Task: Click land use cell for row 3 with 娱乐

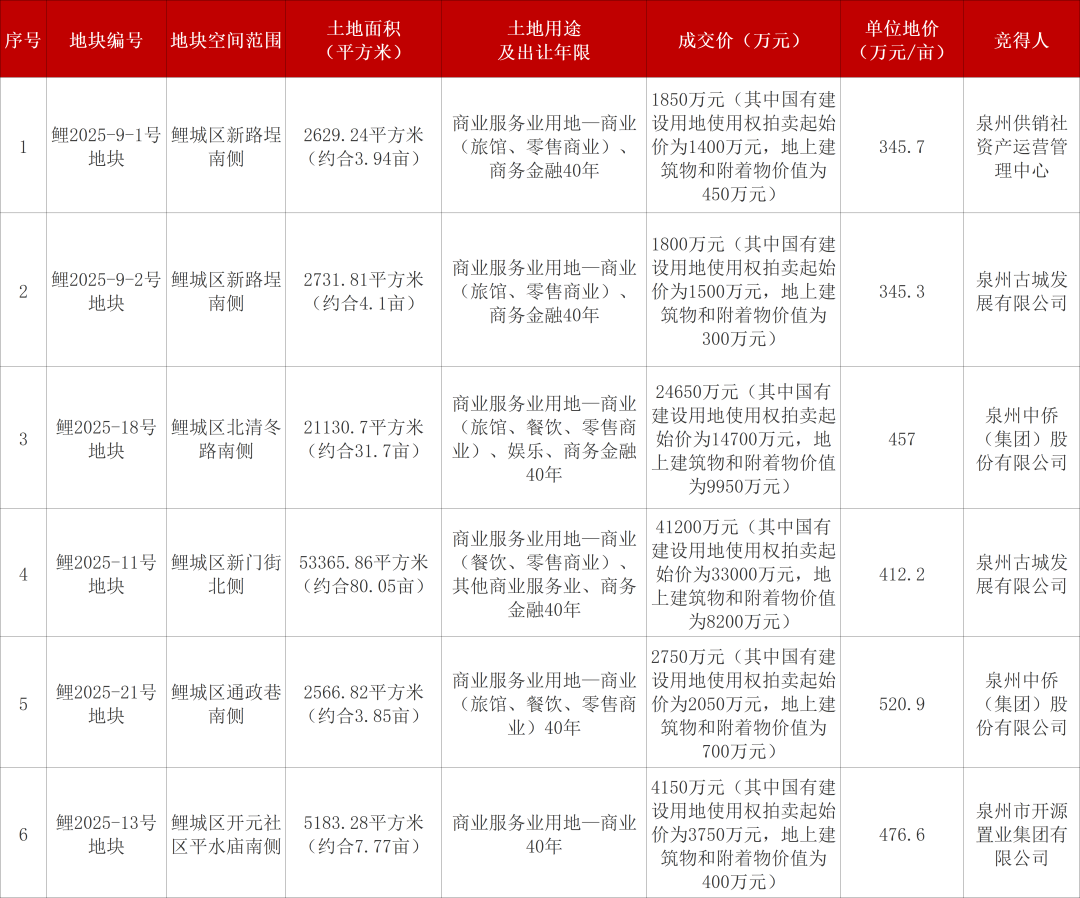Action: pyautogui.click(x=544, y=438)
